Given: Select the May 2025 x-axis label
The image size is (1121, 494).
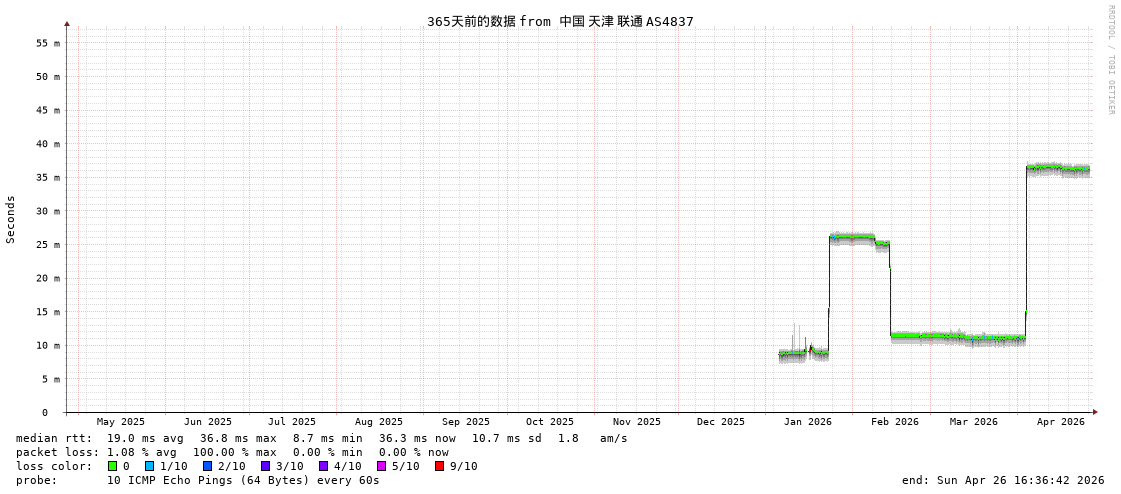Looking at the screenshot, I should click(x=120, y=422).
